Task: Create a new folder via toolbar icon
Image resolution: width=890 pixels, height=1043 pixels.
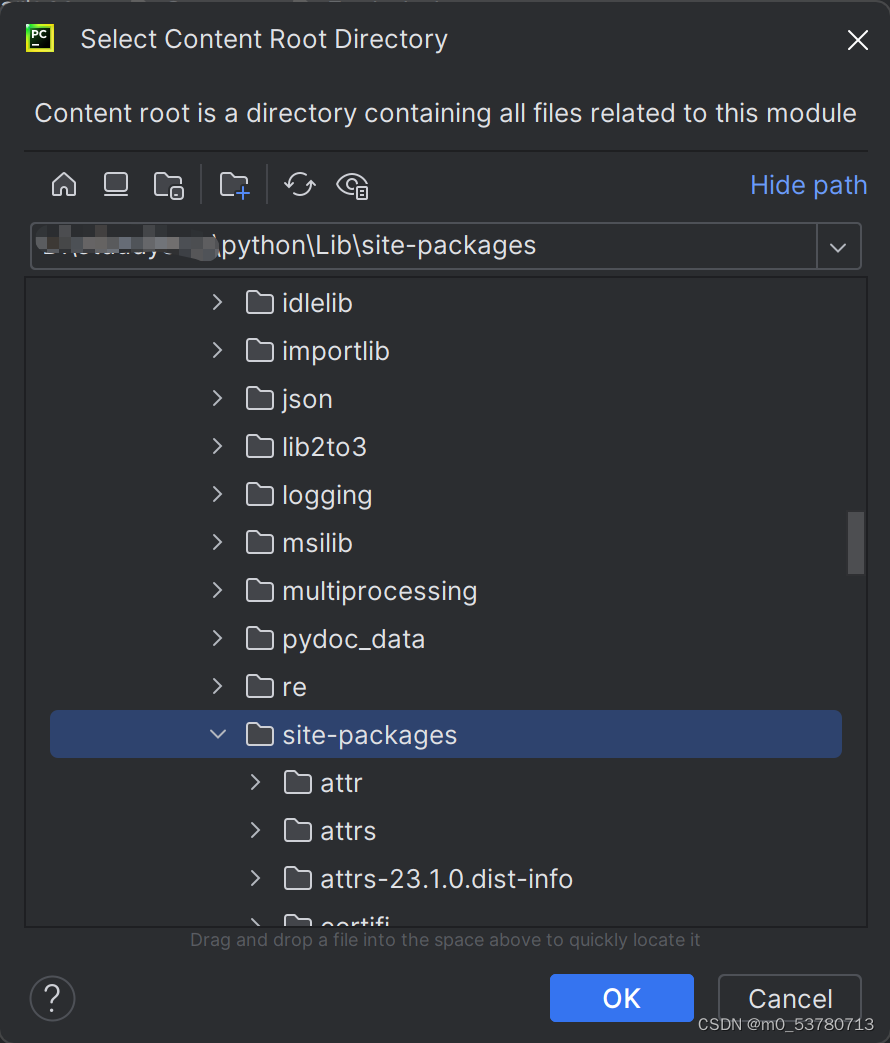Action: [235, 185]
